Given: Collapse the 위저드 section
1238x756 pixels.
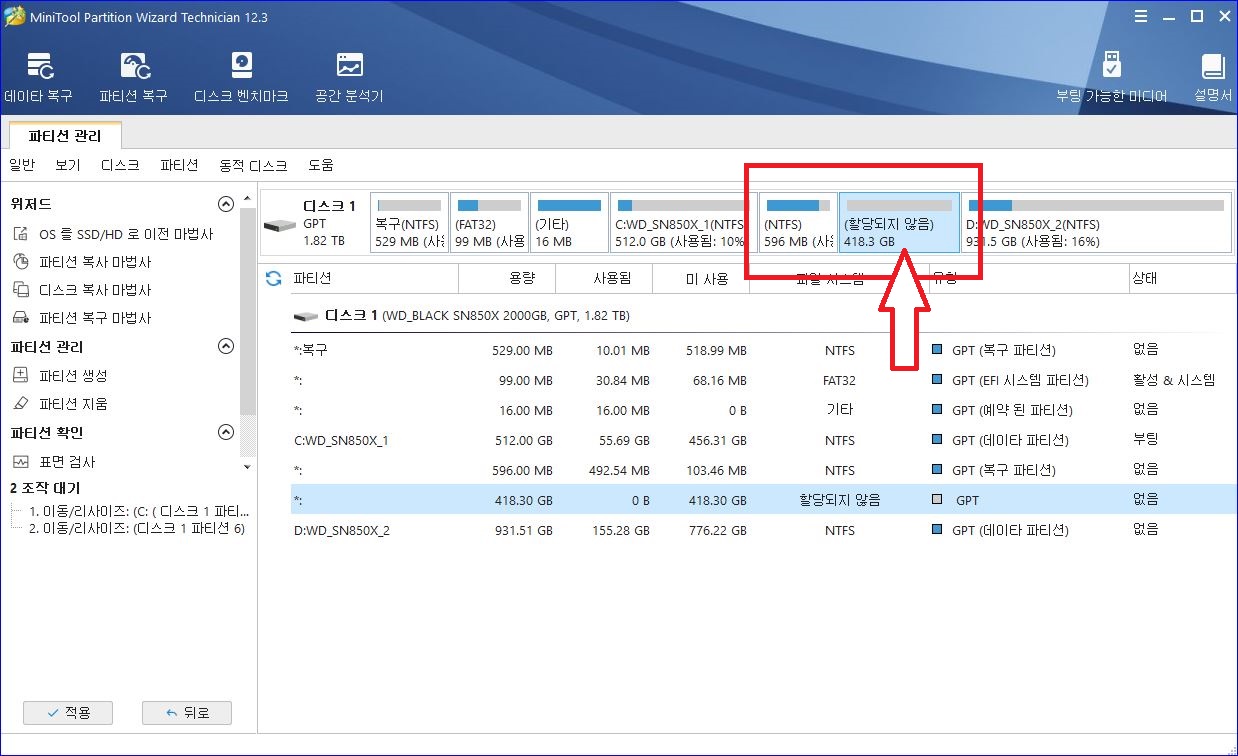Looking at the screenshot, I should [225, 204].
